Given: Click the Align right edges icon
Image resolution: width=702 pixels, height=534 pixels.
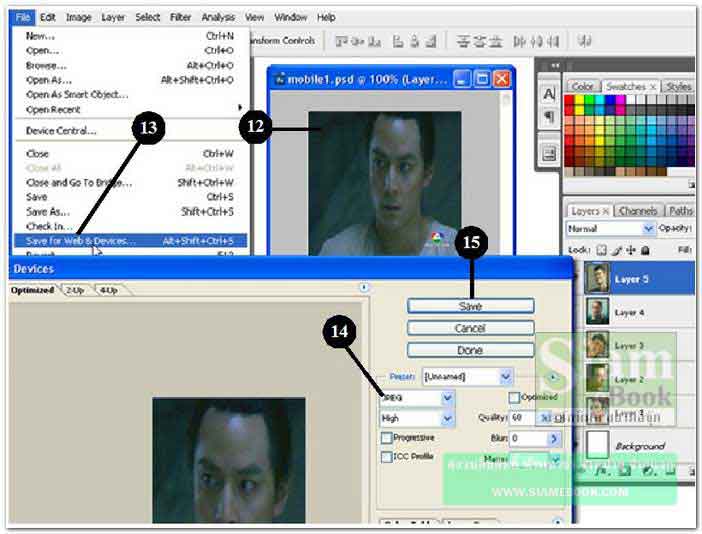Looking at the screenshot, I should (431, 42).
